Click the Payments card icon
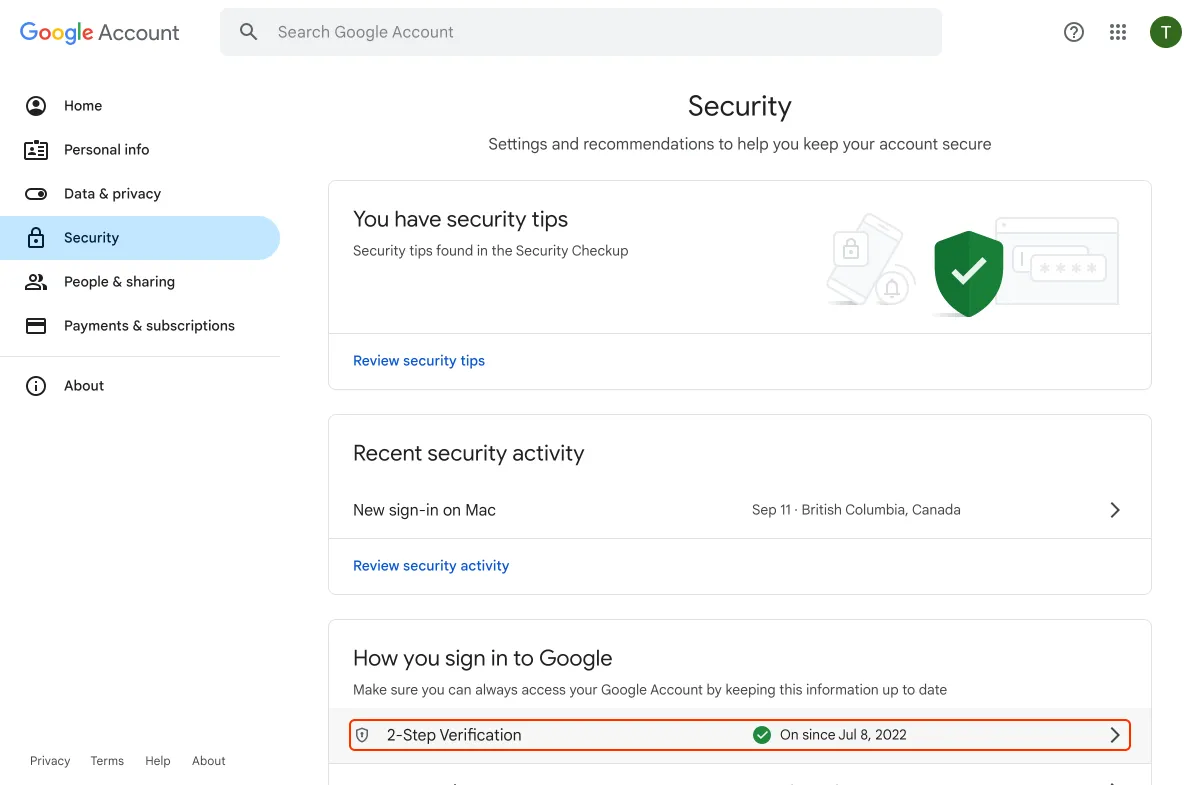The height and width of the screenshot is (785, 1200). pyautogui.click(x=36, y=326)
